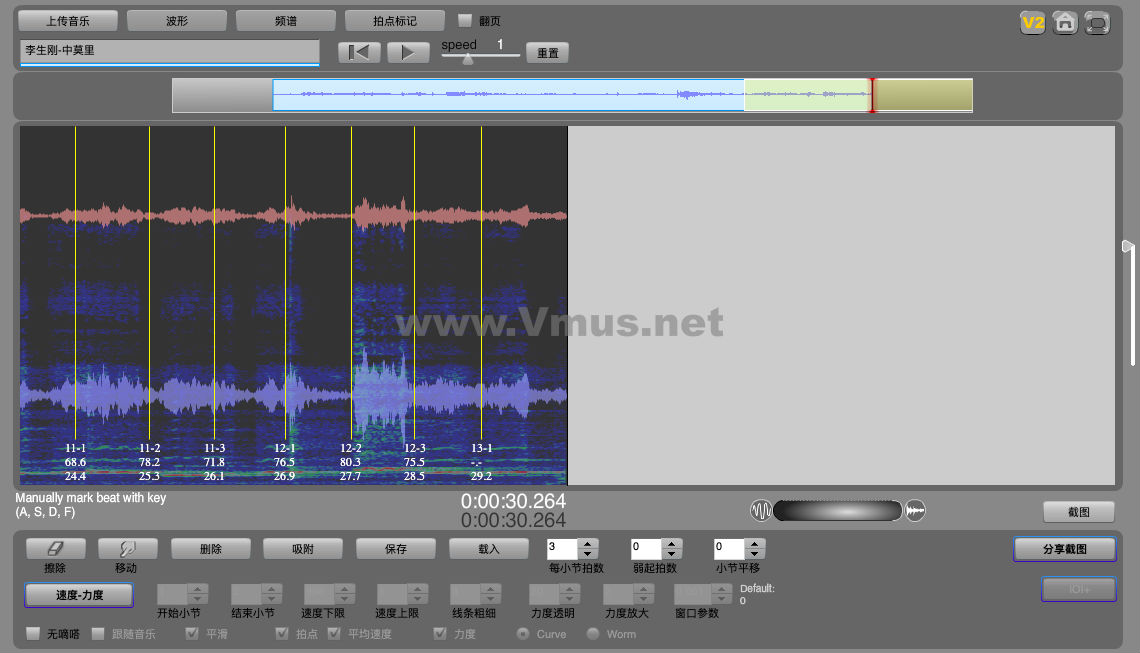Click the 弱起拍数 input field
Screen dimensions: 1140x653
coord(646,549)
